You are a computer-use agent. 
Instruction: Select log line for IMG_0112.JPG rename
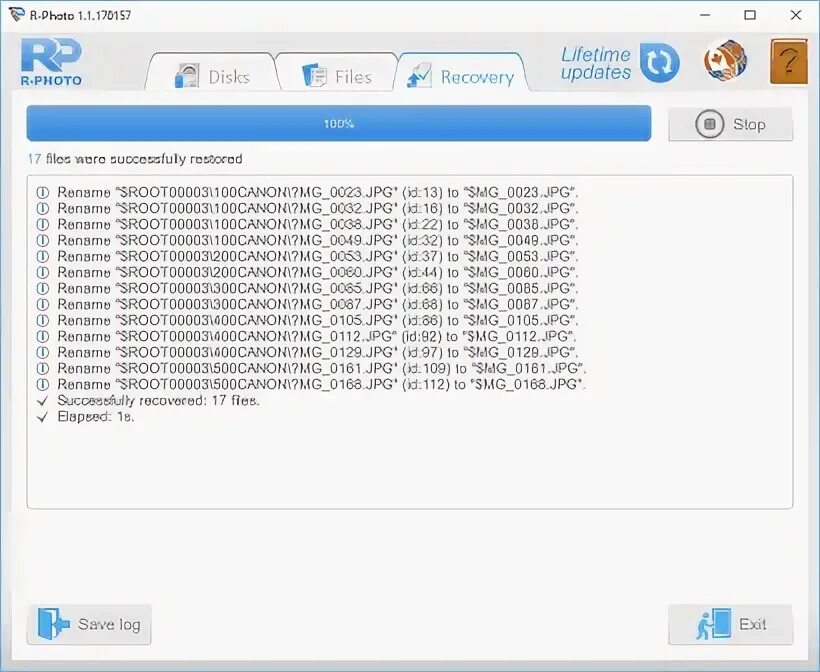point(316,336)
